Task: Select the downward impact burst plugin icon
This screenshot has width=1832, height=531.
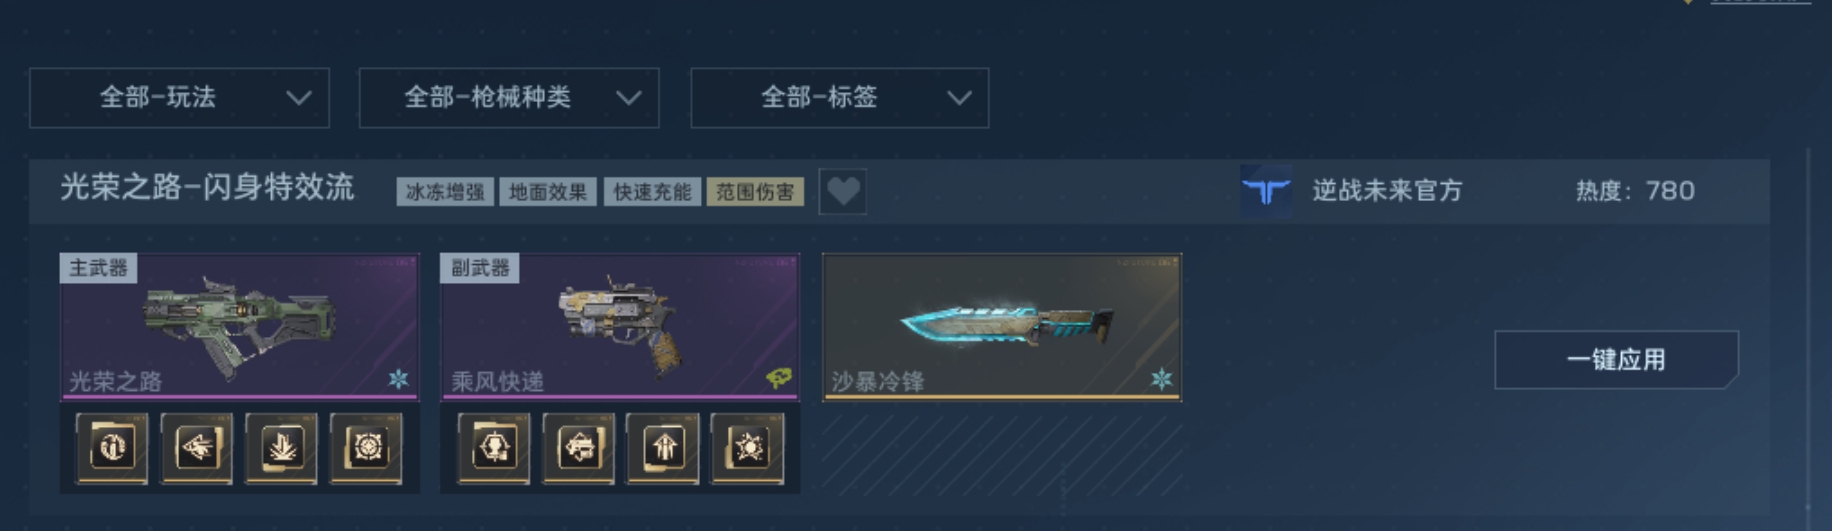Action: pos(282,448)
